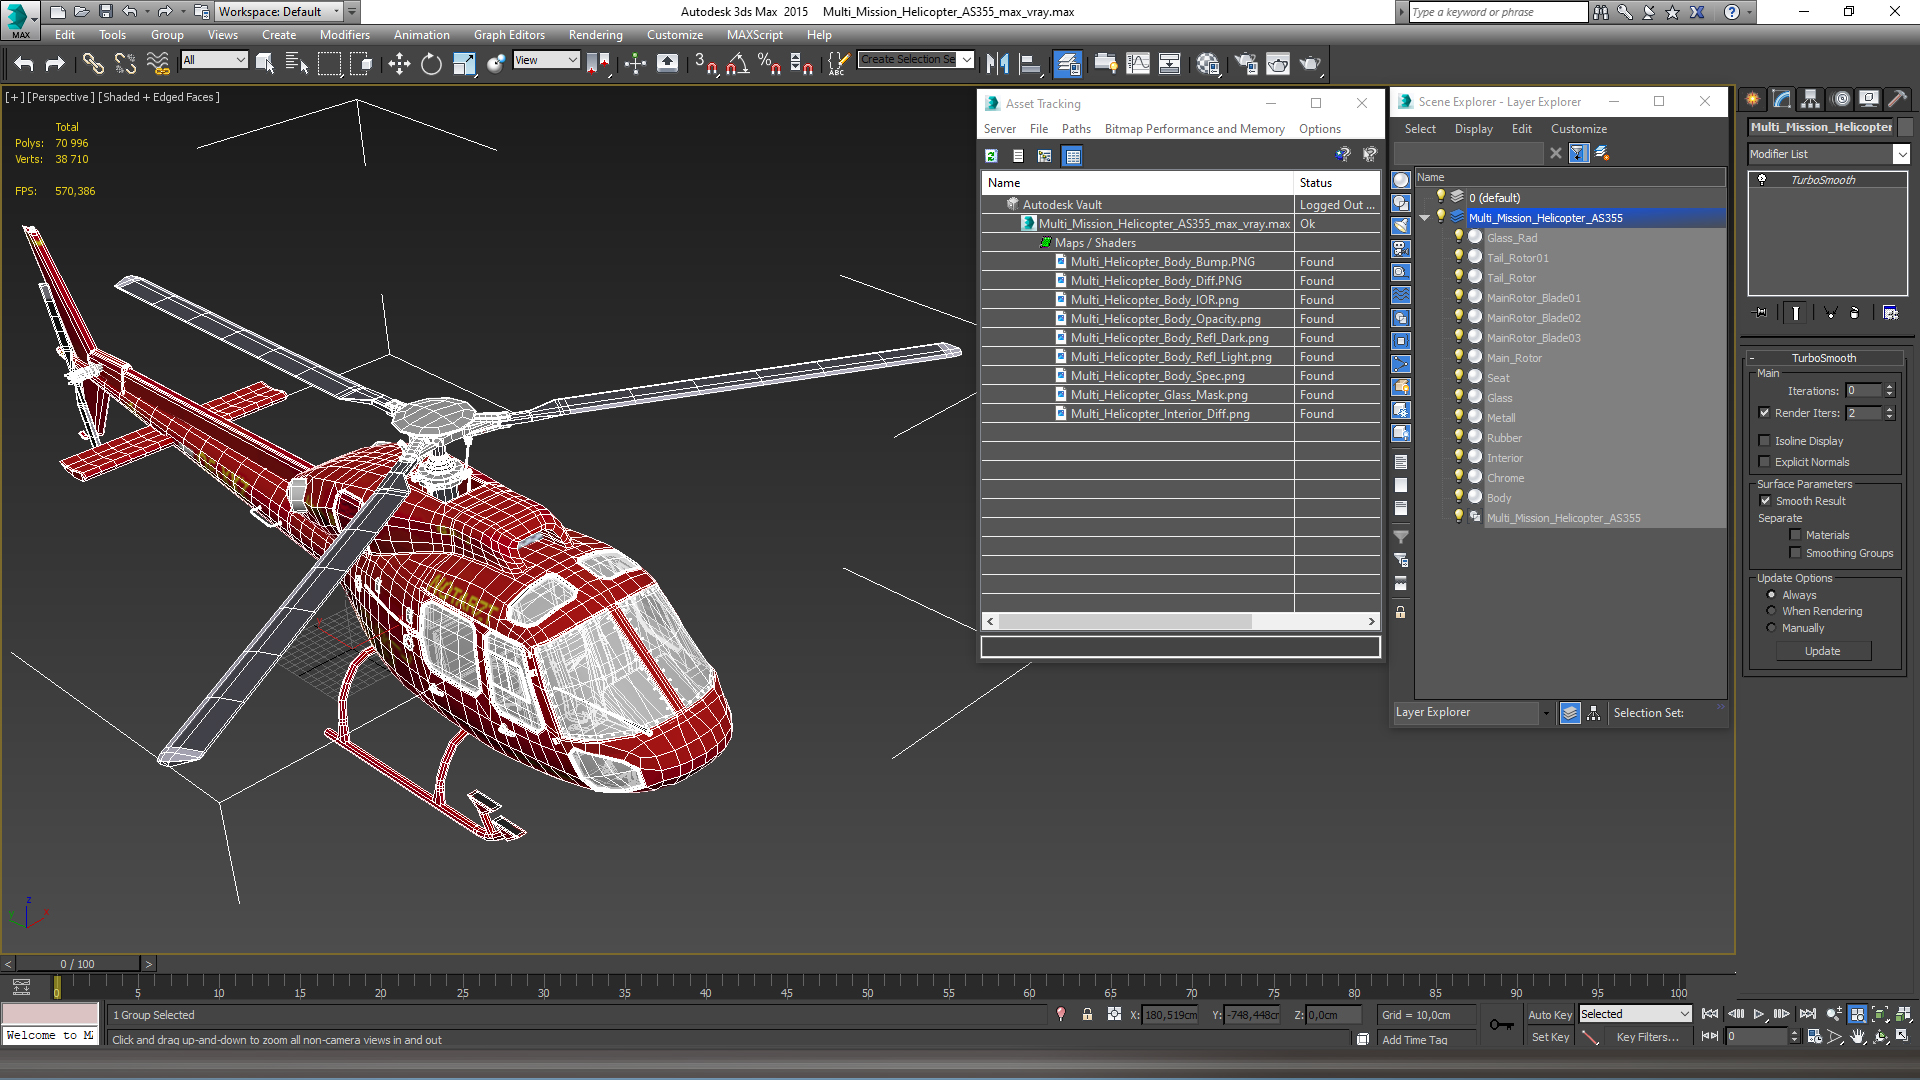Open the MAXScript menu
The height and width of the screenshot is (1080, 1920).
point(754,35)
